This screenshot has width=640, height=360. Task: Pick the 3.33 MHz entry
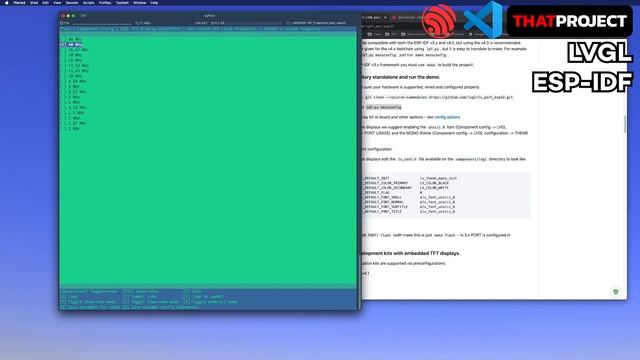[x=74, y=108]
